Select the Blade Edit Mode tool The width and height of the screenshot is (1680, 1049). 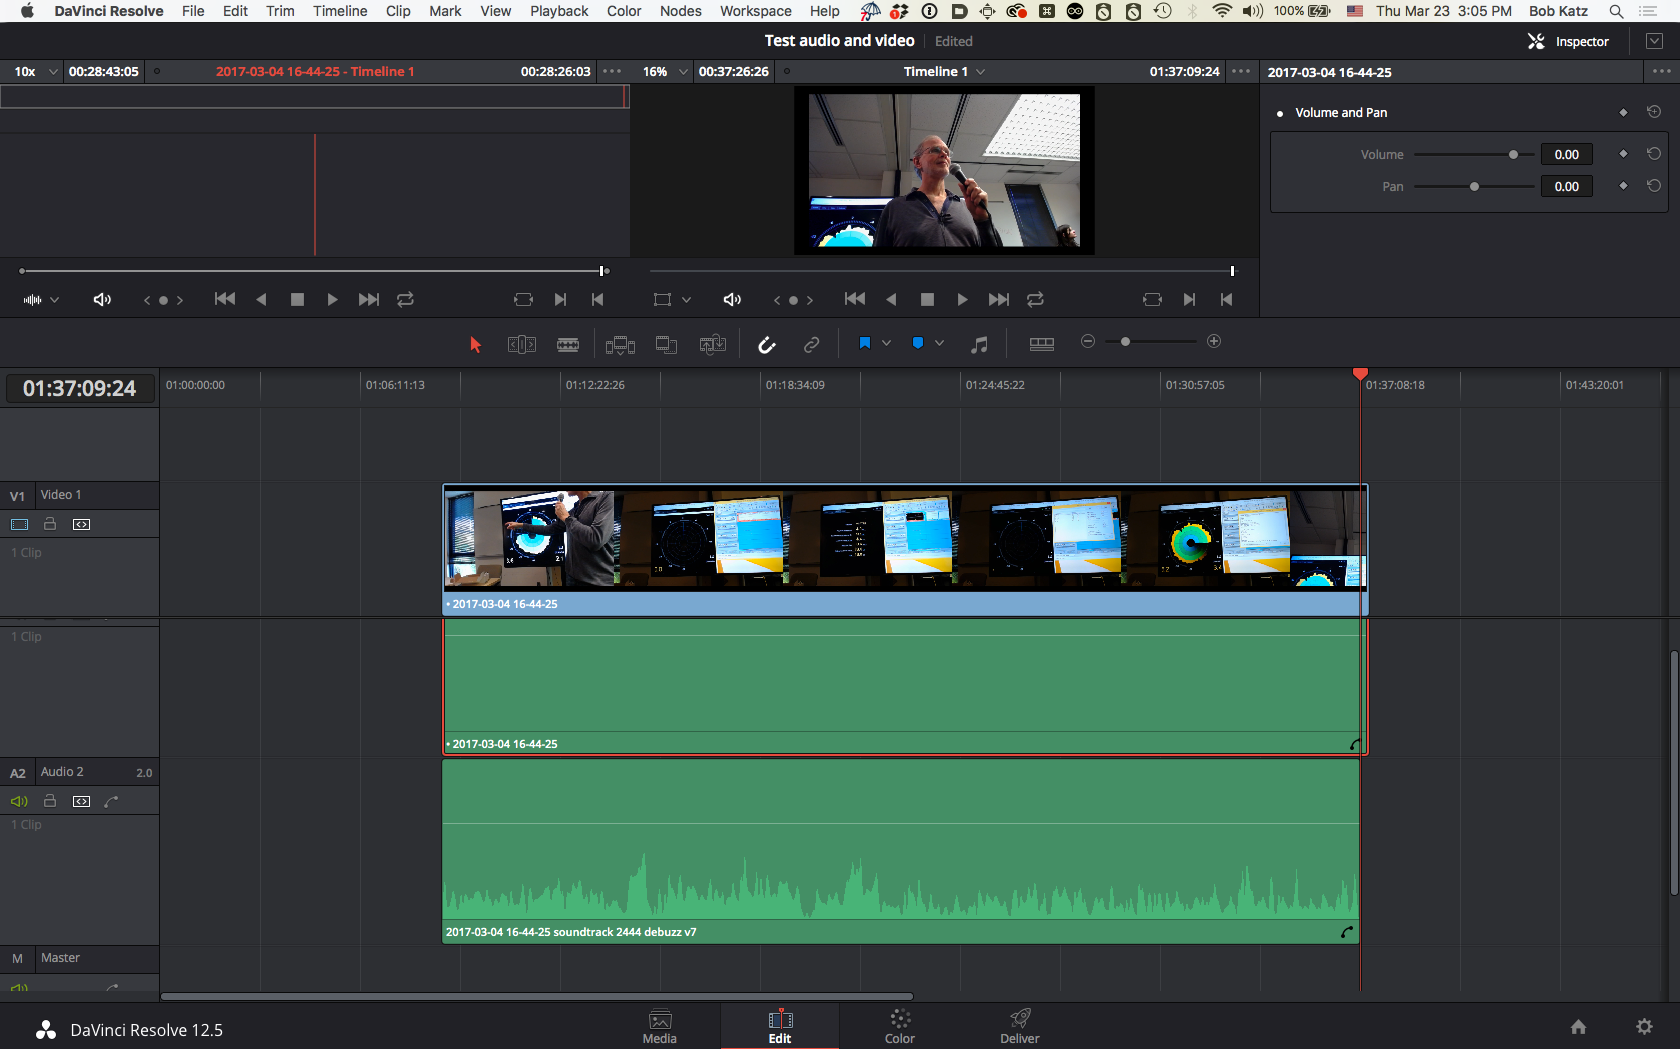pyautogui.click(x=568, y=344)
